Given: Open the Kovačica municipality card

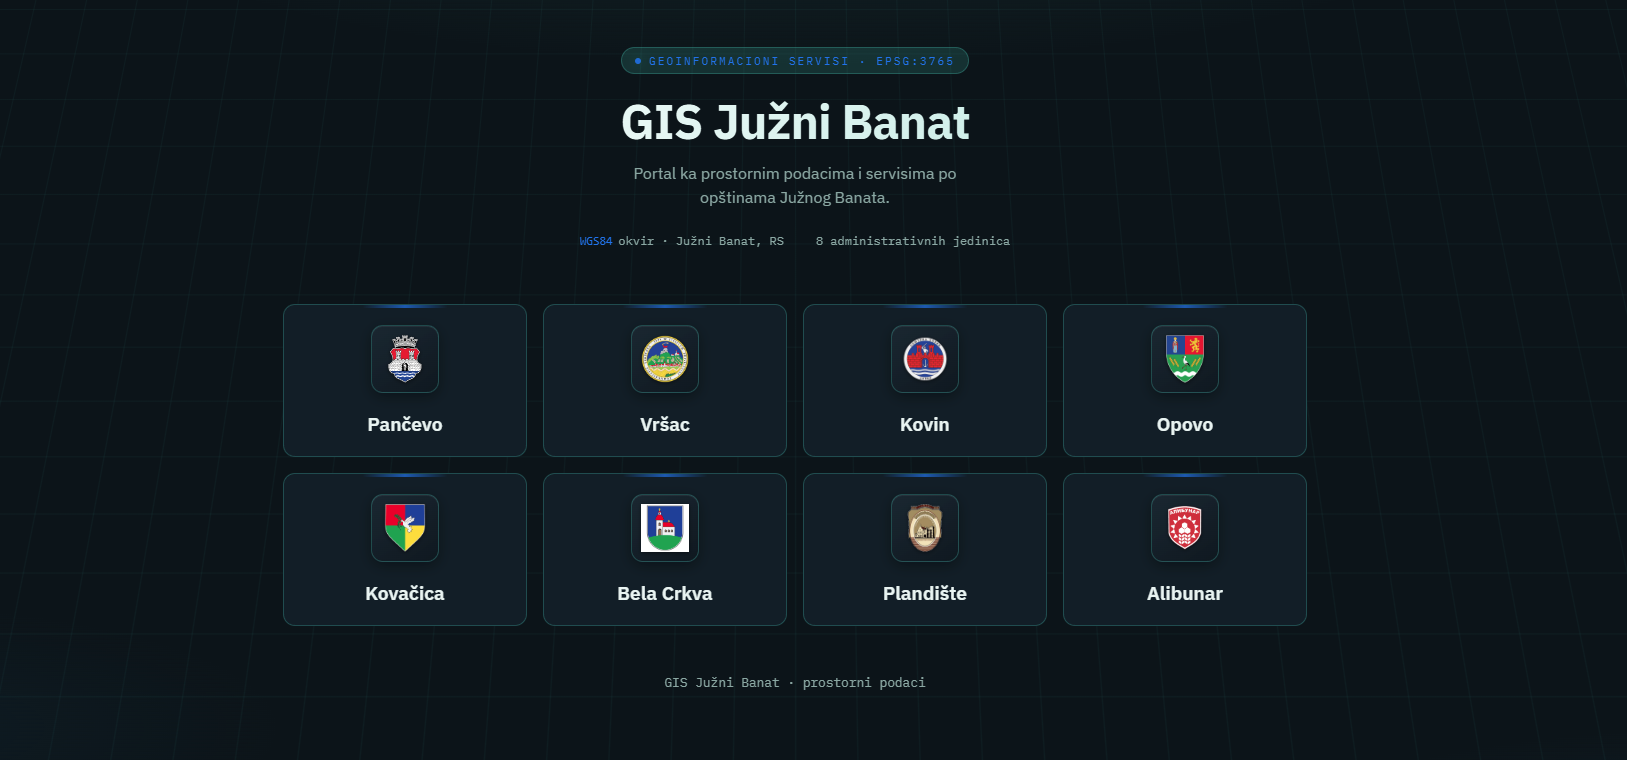Looking at the screenshot, I should tap(405, 549).
